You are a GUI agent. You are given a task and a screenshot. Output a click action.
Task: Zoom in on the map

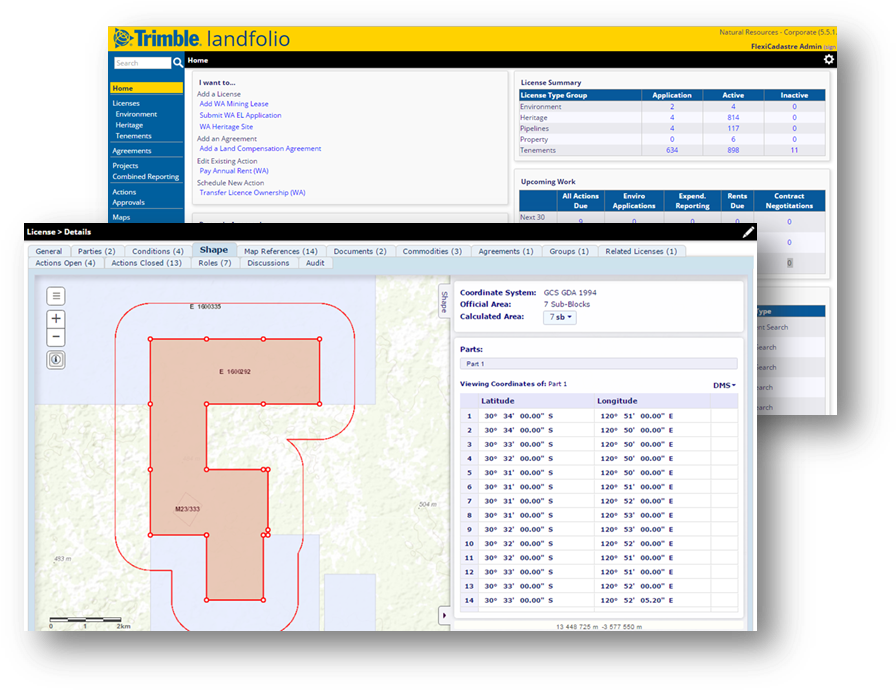click(56, 319)
